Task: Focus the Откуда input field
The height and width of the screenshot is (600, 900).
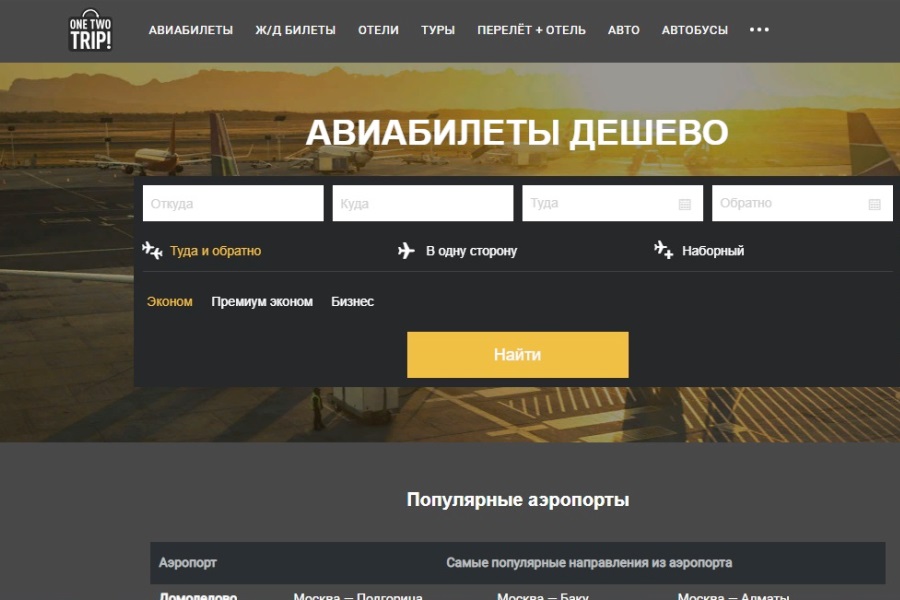Action: point(233,204)
